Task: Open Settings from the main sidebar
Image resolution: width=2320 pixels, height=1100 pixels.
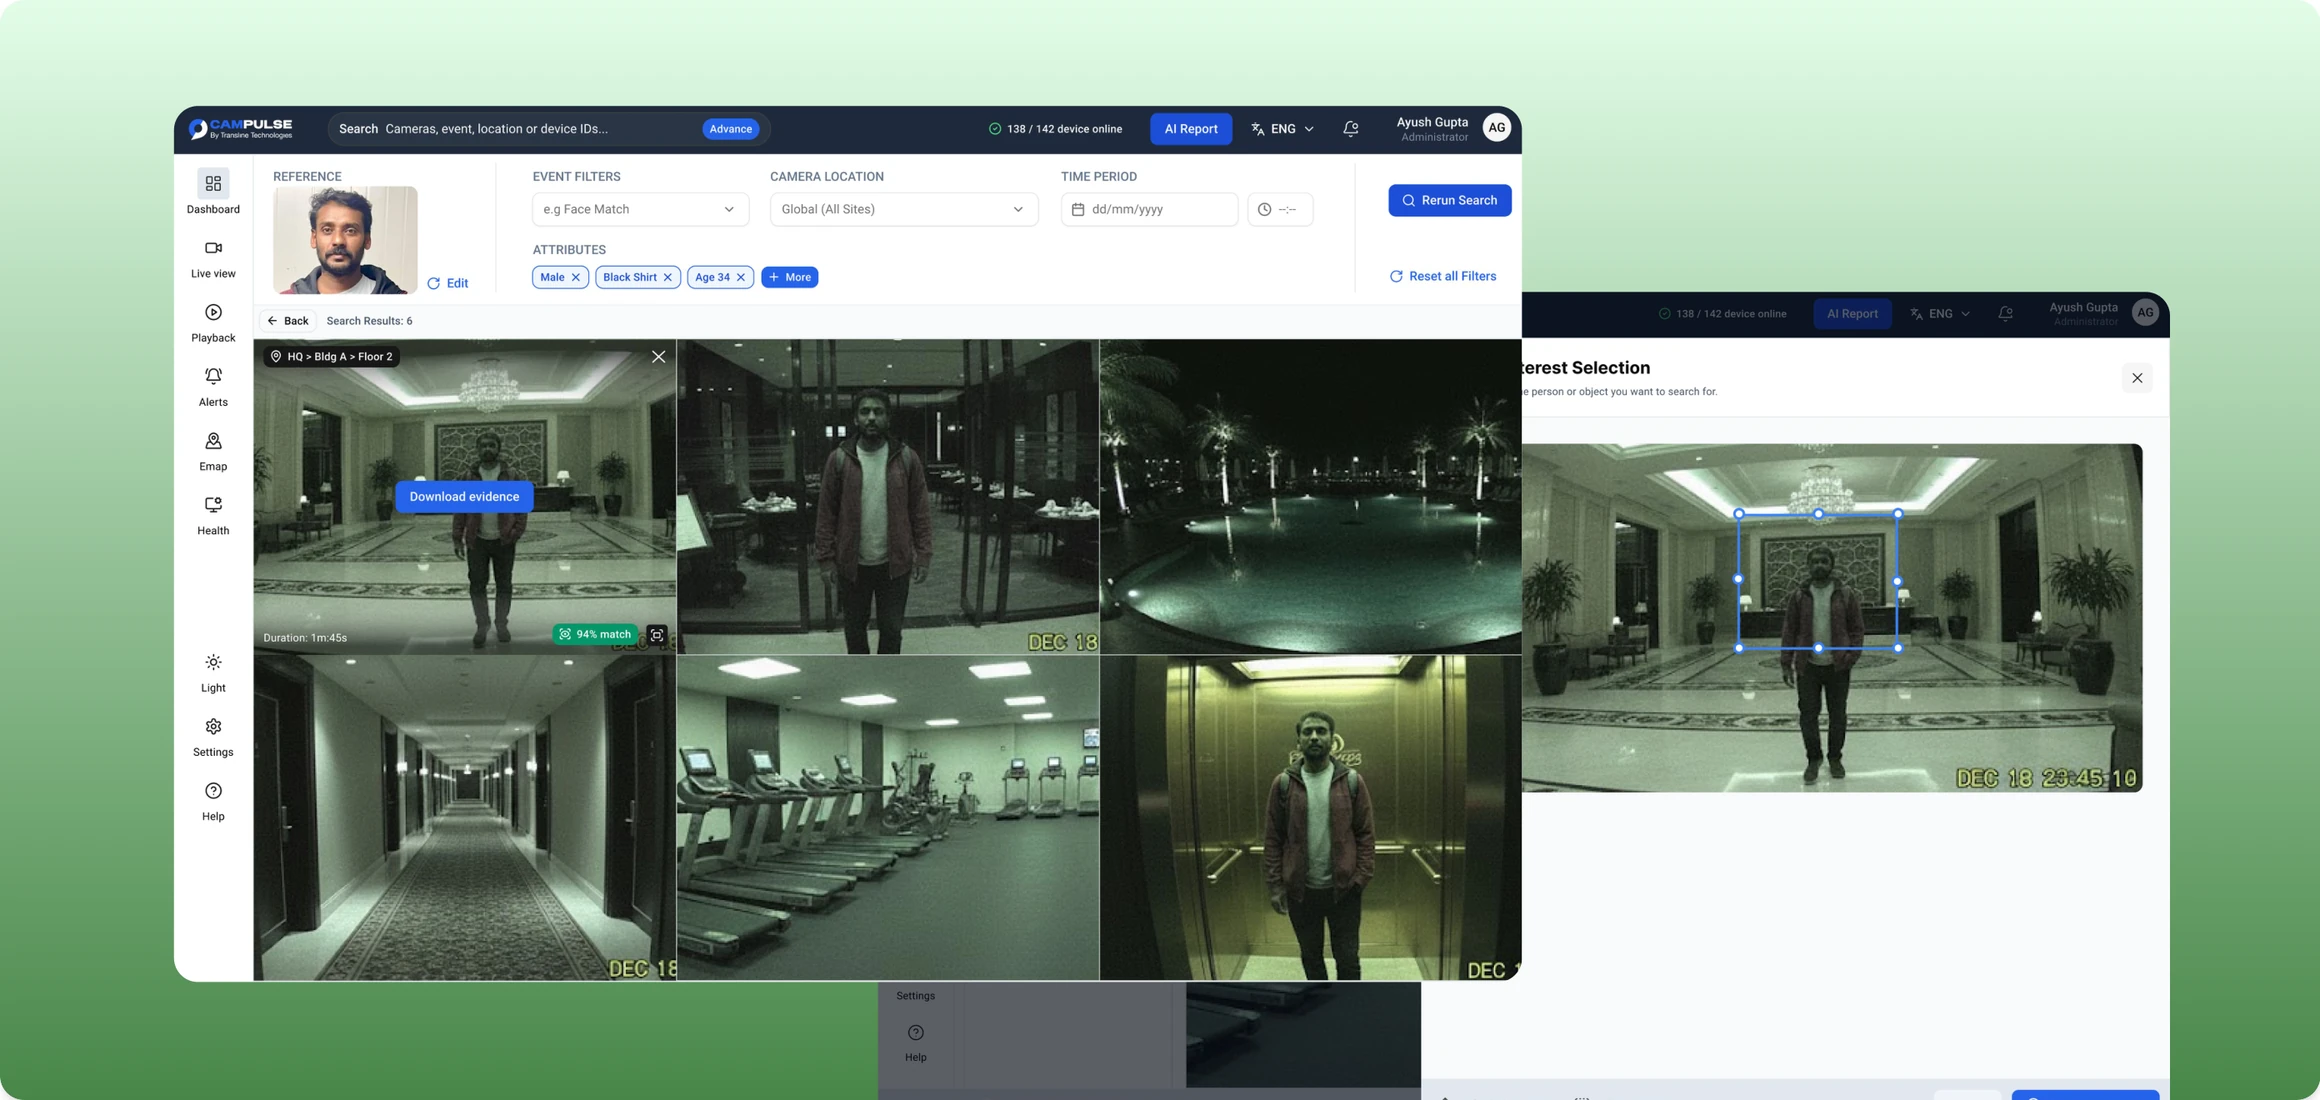Action: pos(213,737)
